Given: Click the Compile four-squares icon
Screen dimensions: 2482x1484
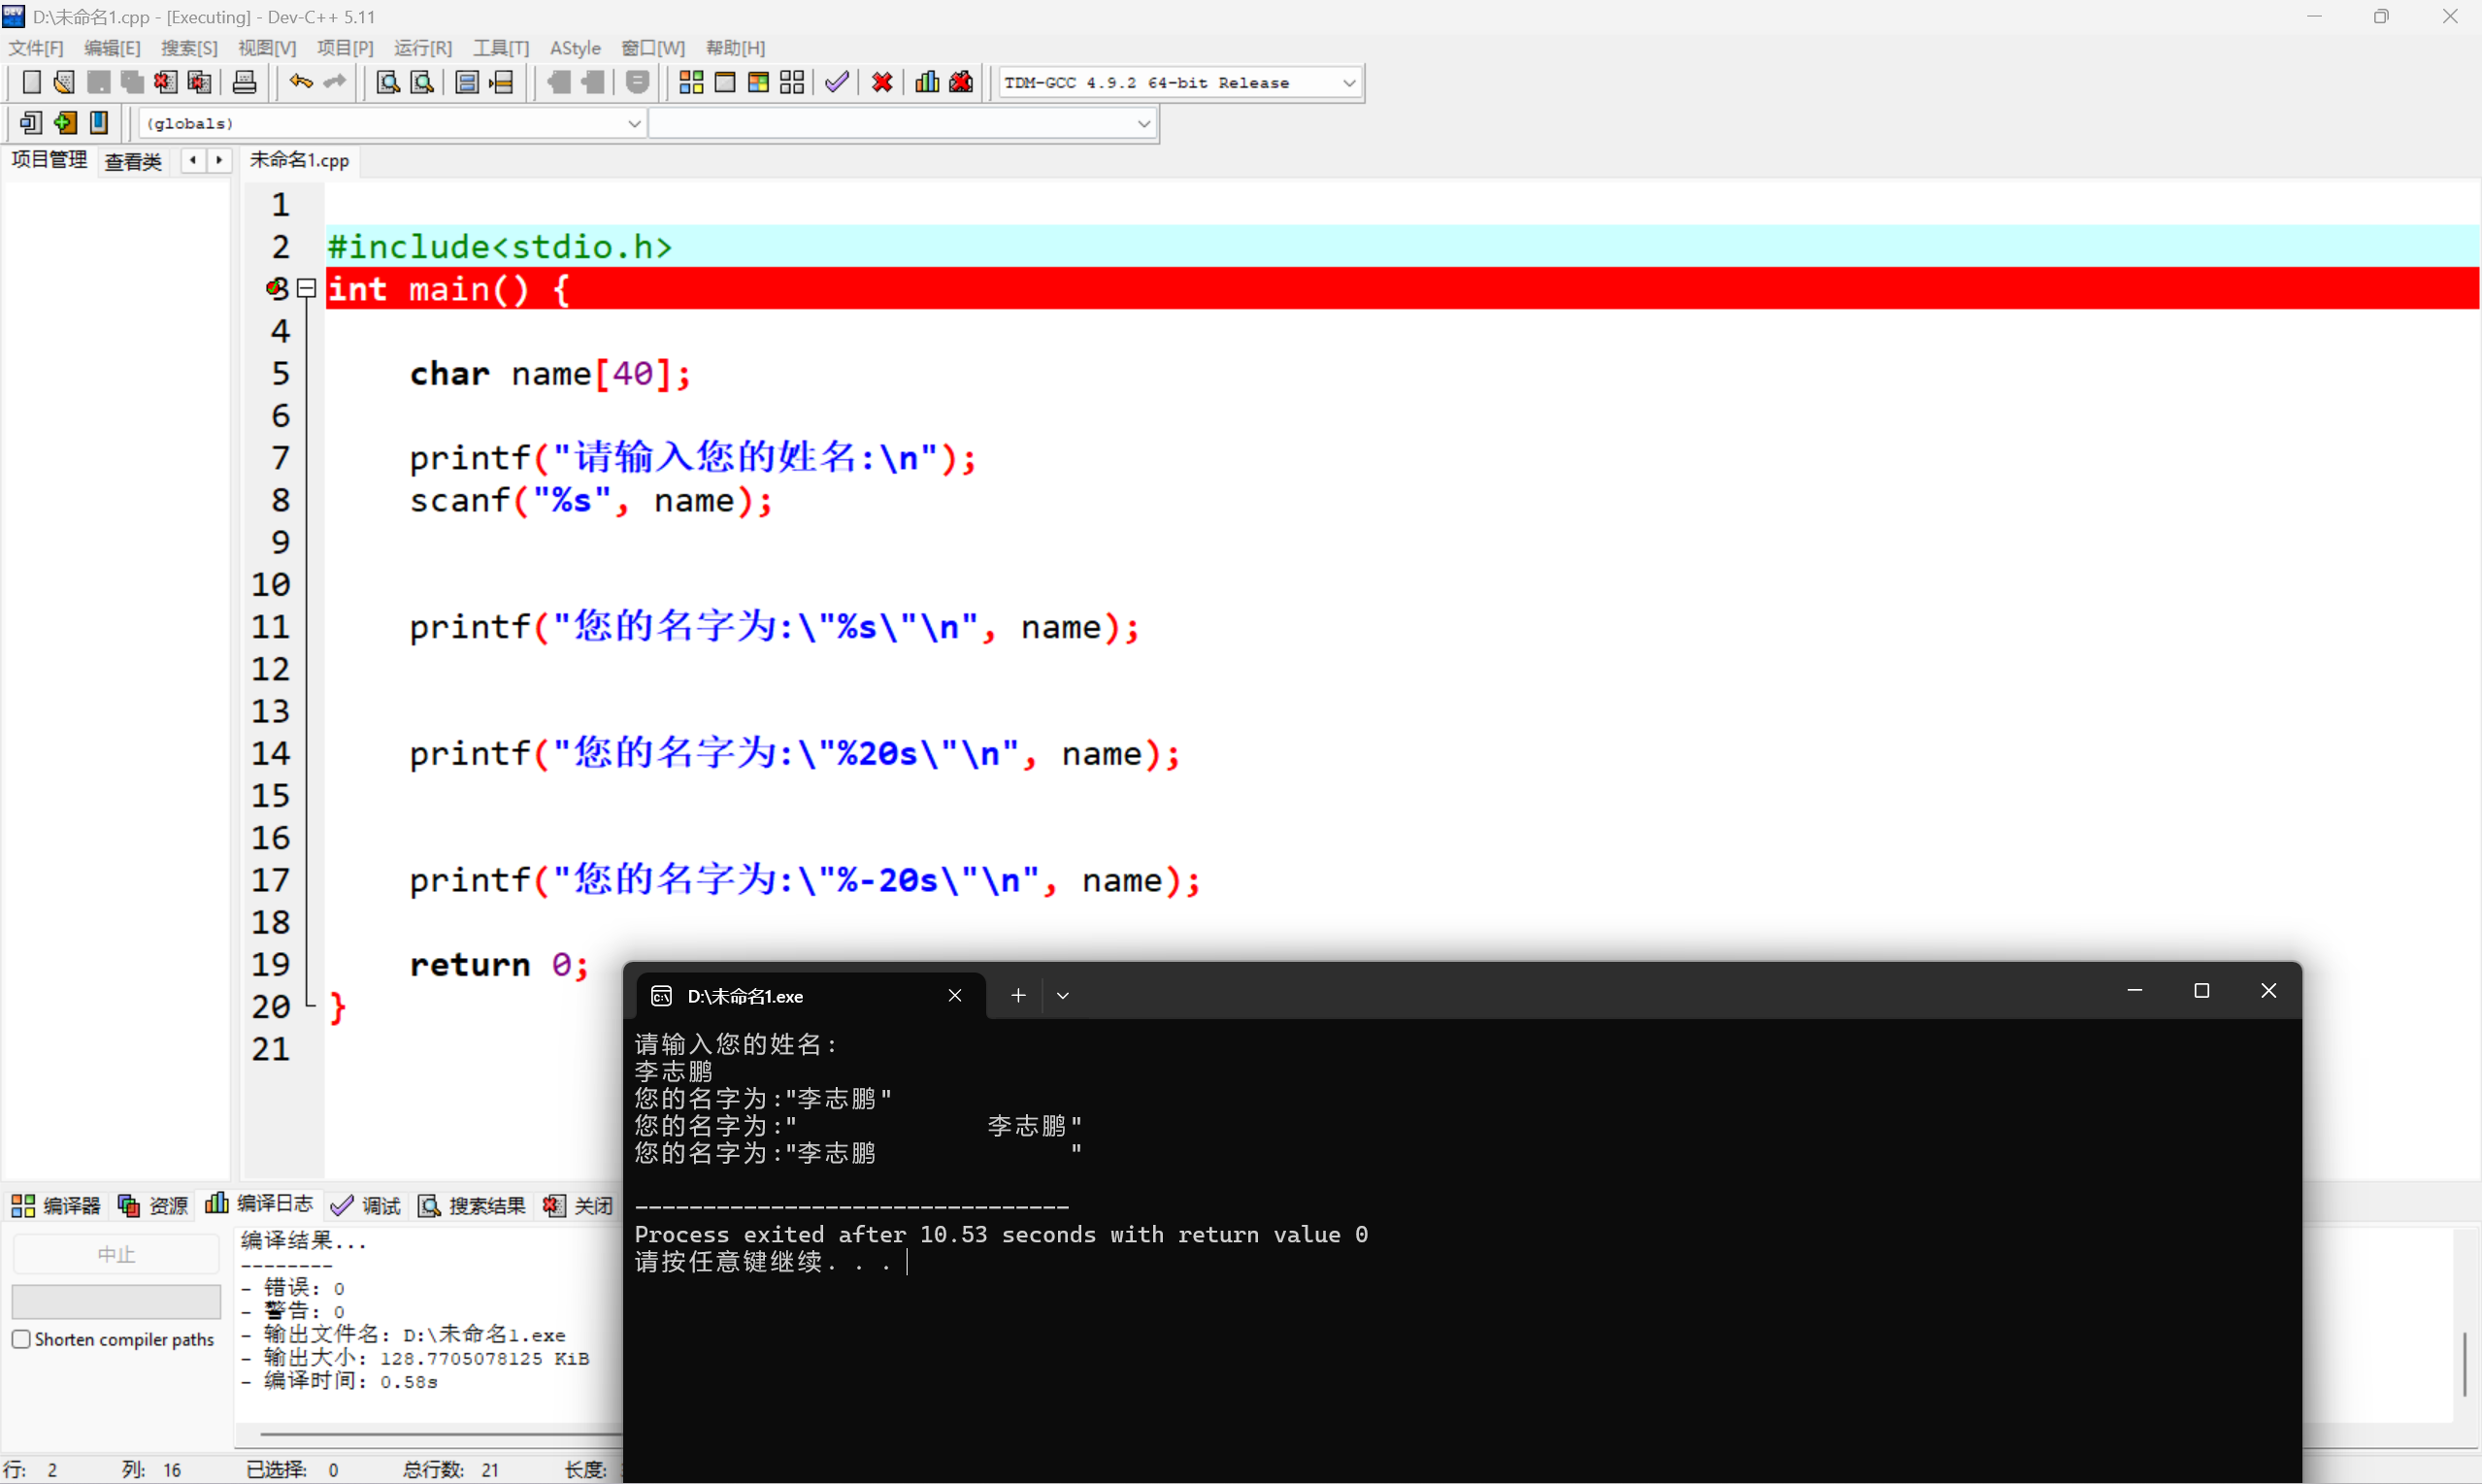Looking at the screenshot, I should pyautogui.click(x=691, y=83).
